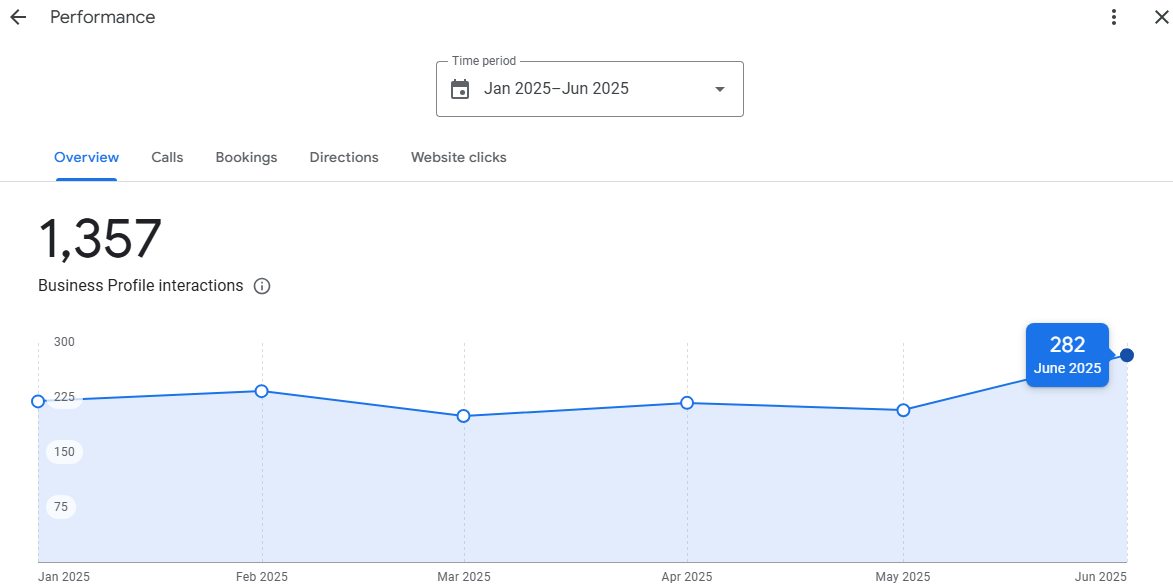
Task: Expand the Time period dropdown arrow
Action: click(x=719, y=89)
